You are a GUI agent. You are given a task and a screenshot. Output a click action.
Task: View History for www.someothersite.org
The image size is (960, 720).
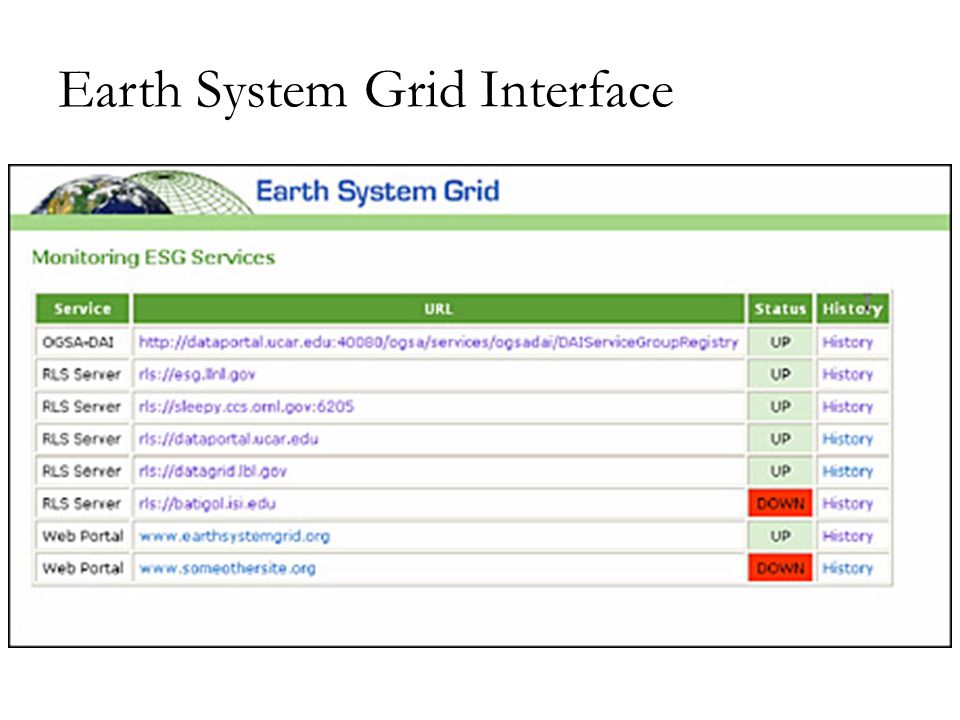click(x=847, y=569)
